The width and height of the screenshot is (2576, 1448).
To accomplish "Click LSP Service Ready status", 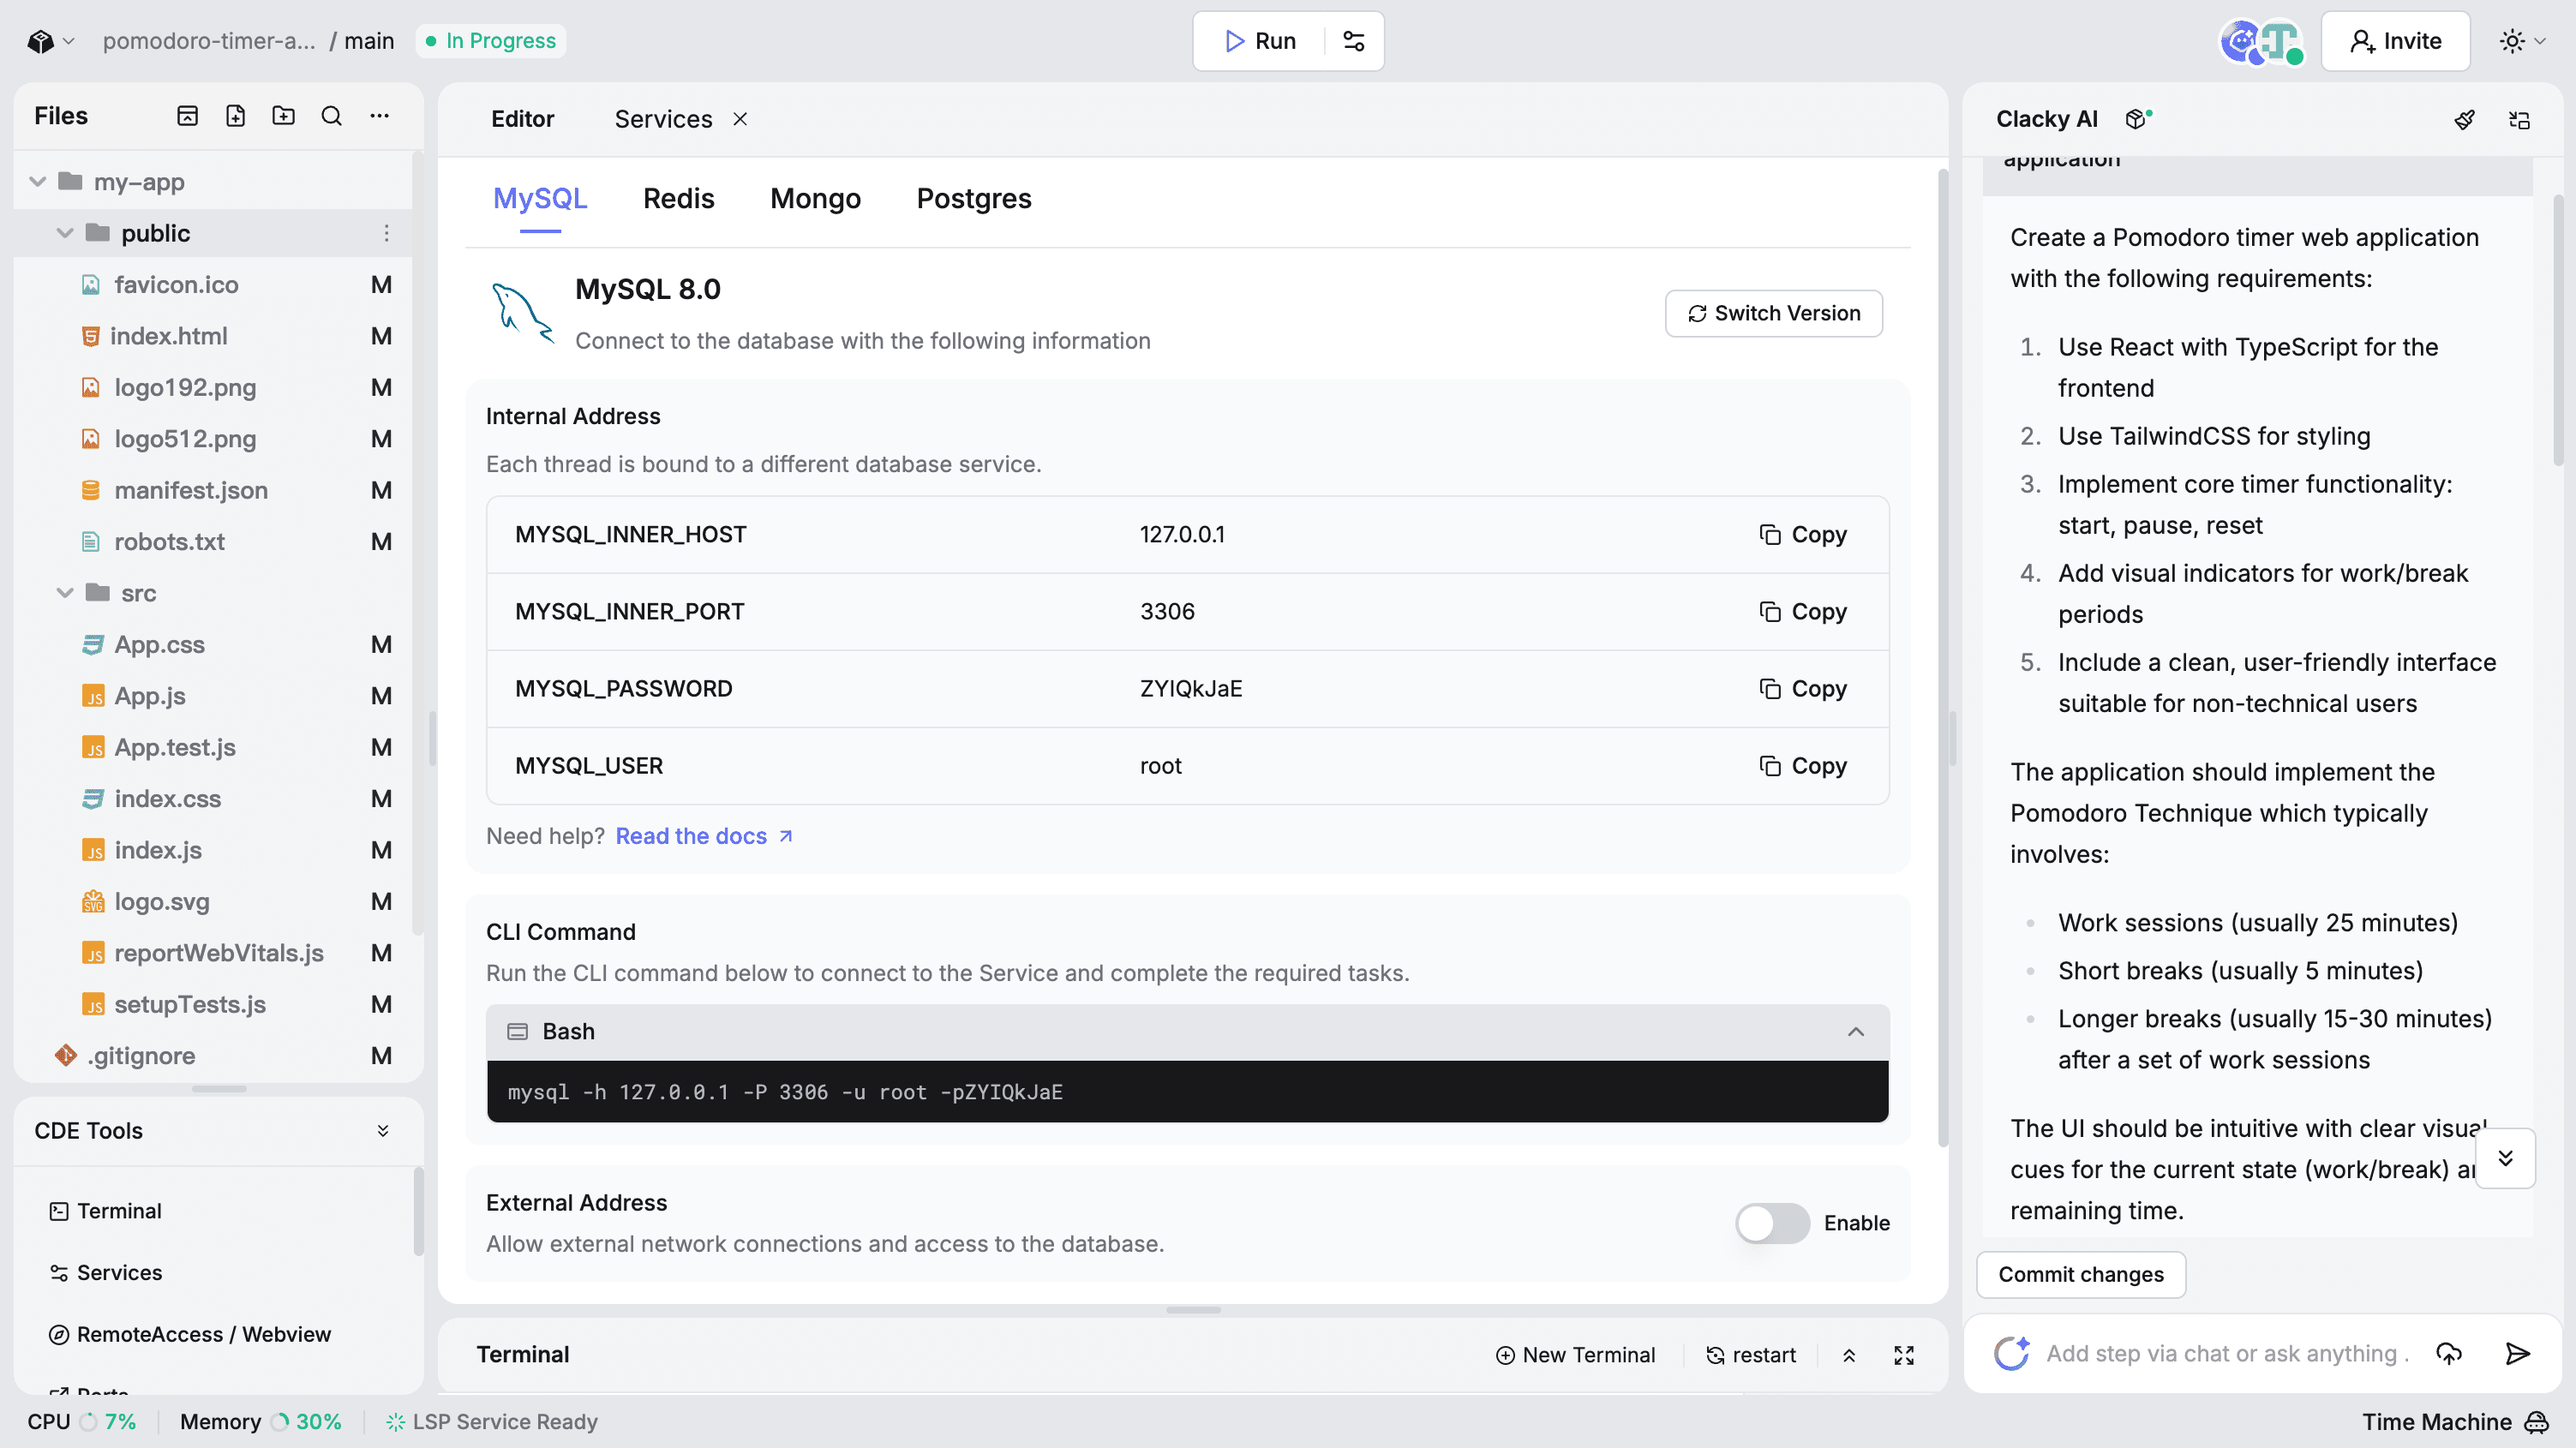I will 492,1421.
